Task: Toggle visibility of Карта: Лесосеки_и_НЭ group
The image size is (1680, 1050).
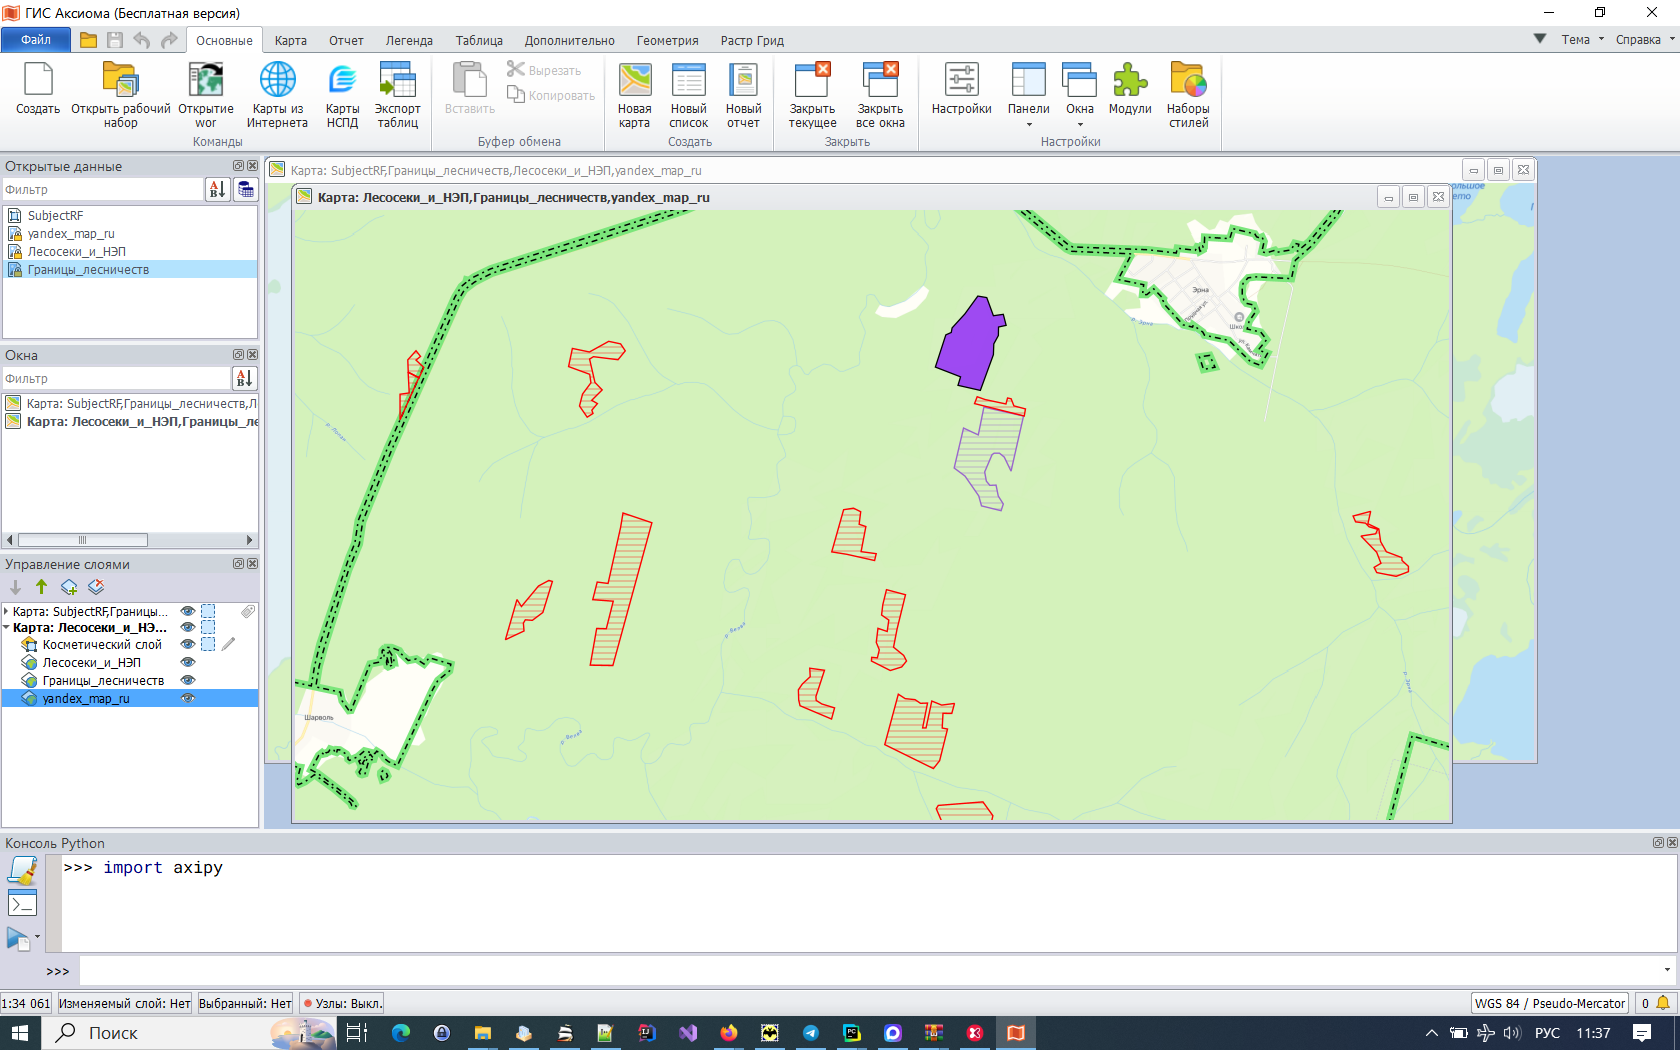Action: click(x=187, y=627)
